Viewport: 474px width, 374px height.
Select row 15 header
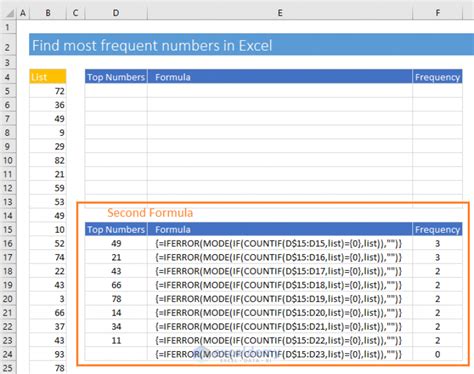tap(8, 229)
